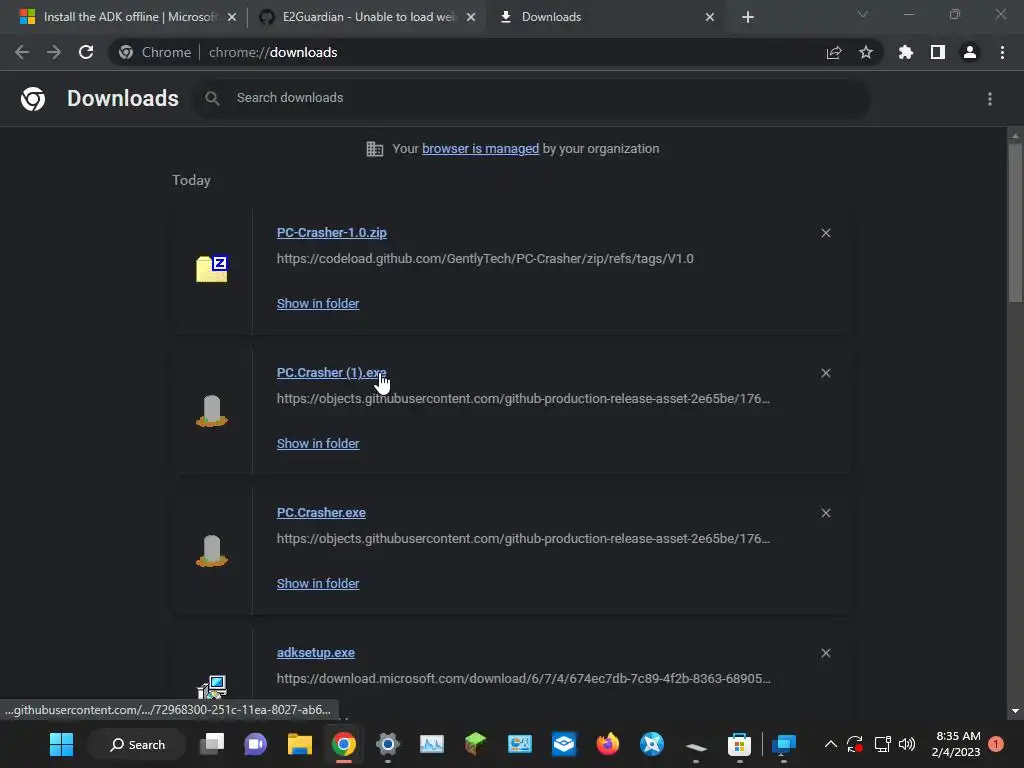
Task: Show PC-Crasher-1.0.zip in folder
Action: [x=318, y=304]
